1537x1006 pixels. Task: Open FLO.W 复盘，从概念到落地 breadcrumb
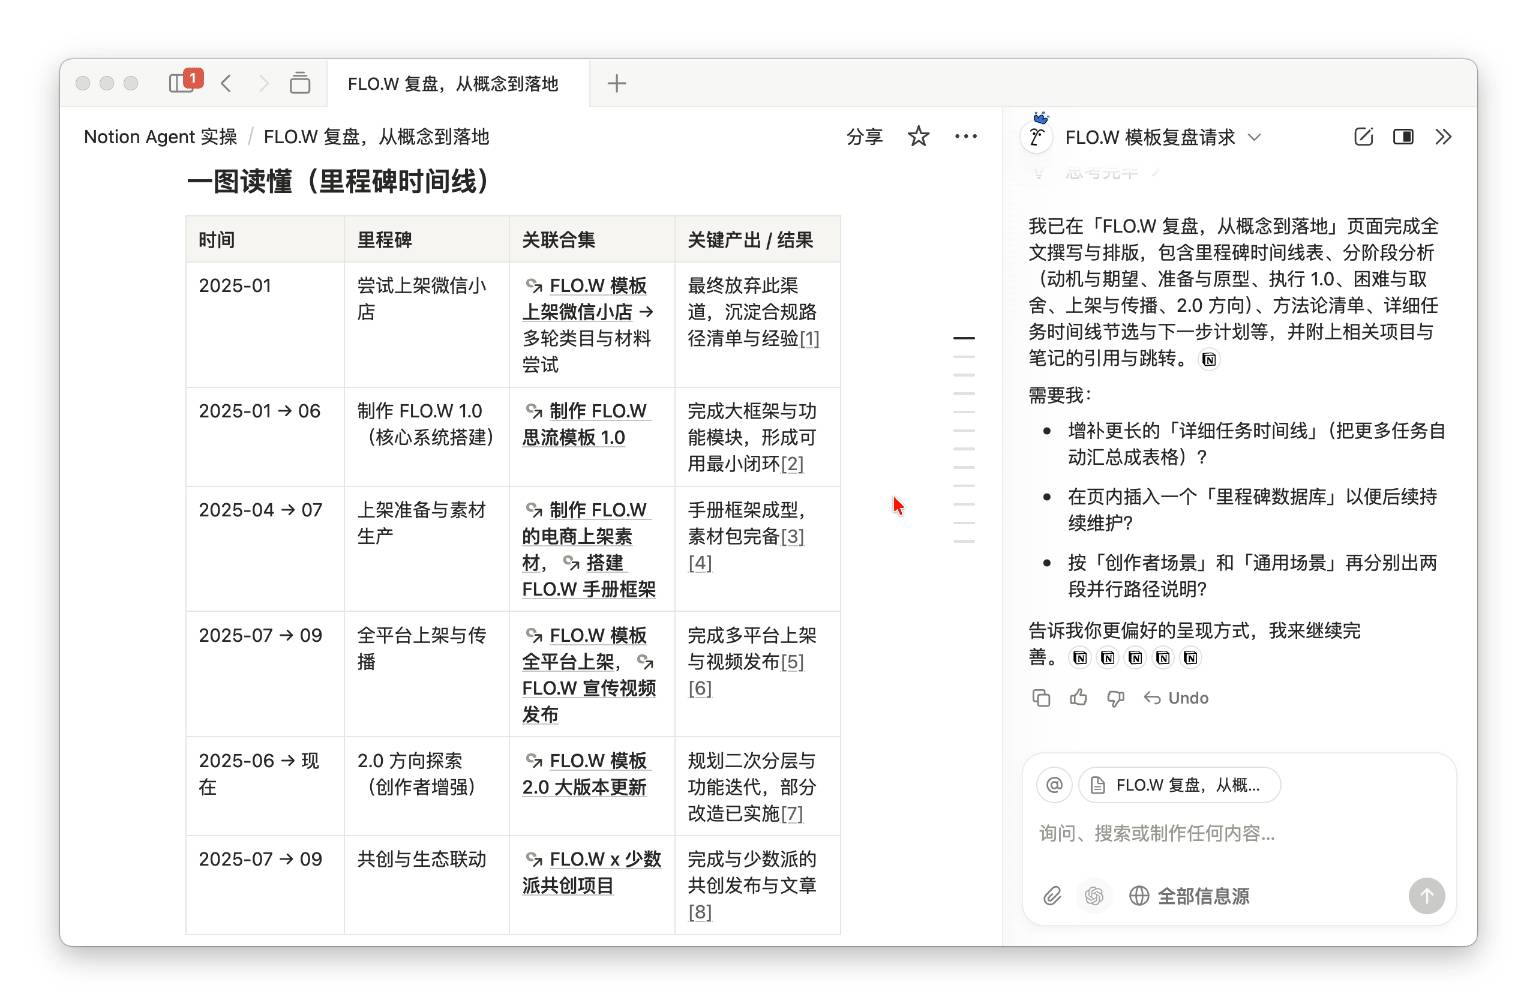tap(376, 137)
